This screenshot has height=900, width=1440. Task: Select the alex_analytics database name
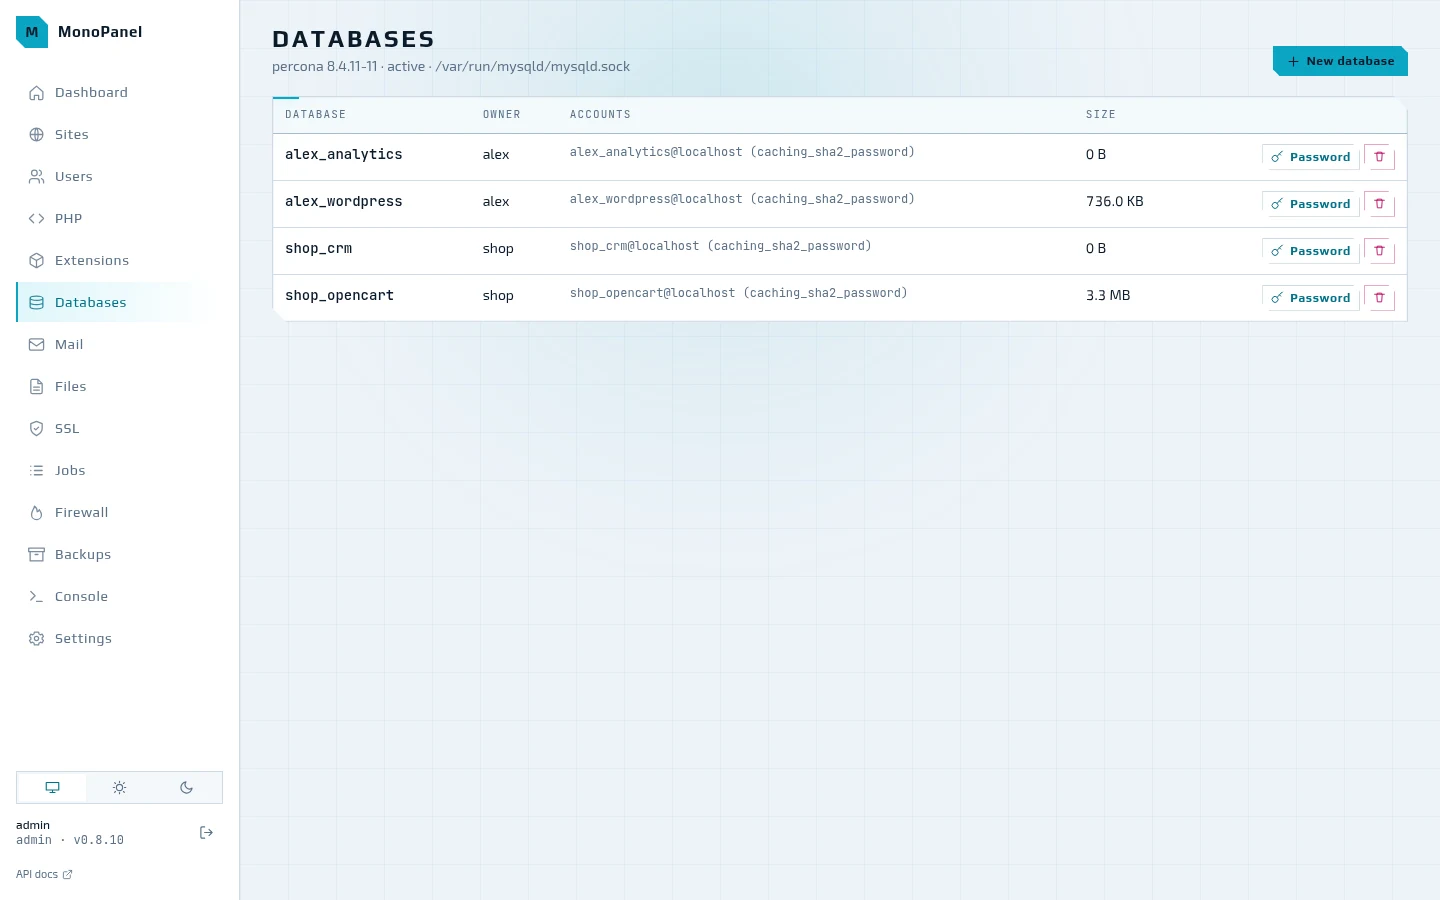pyautogui.click(x=343, y=154)
